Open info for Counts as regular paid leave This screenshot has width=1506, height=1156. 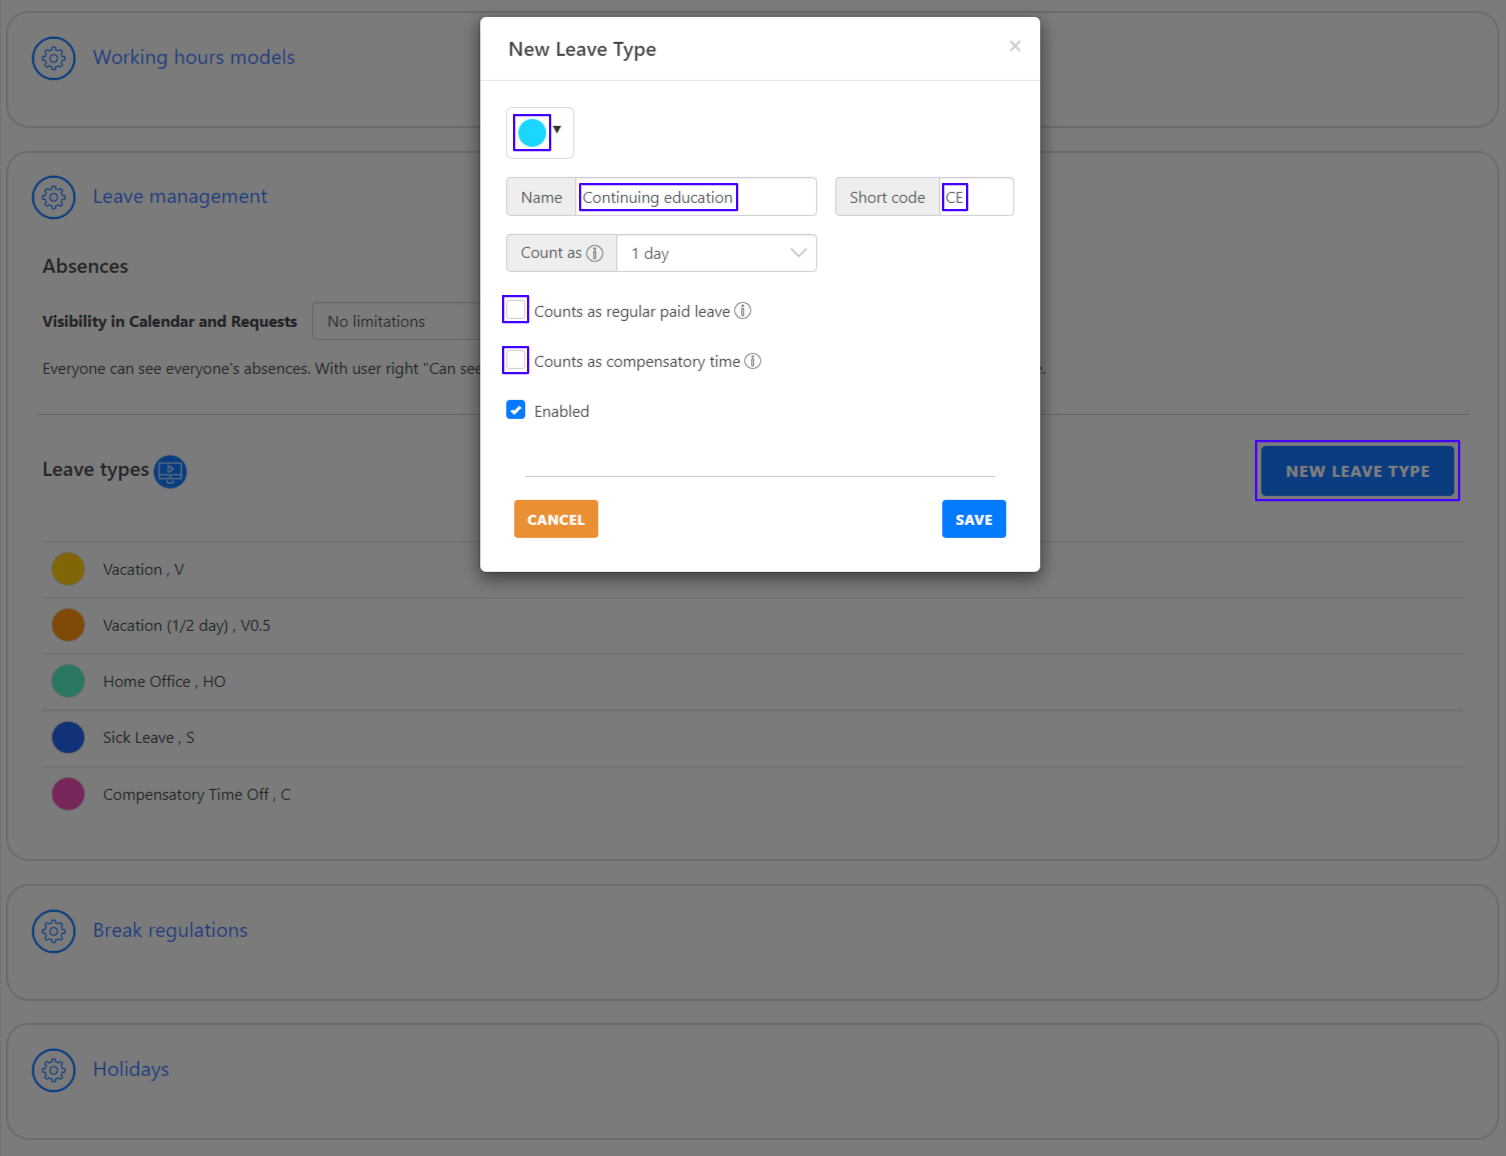pos(743,311)
